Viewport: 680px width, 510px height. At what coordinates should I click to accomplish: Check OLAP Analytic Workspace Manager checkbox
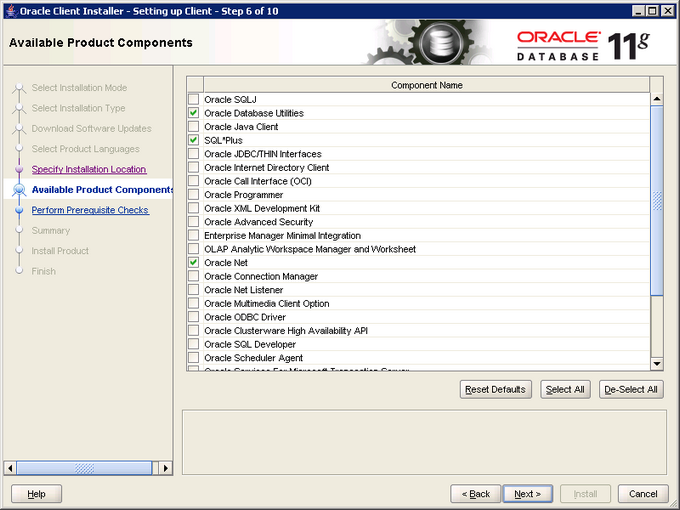[193, 249]
